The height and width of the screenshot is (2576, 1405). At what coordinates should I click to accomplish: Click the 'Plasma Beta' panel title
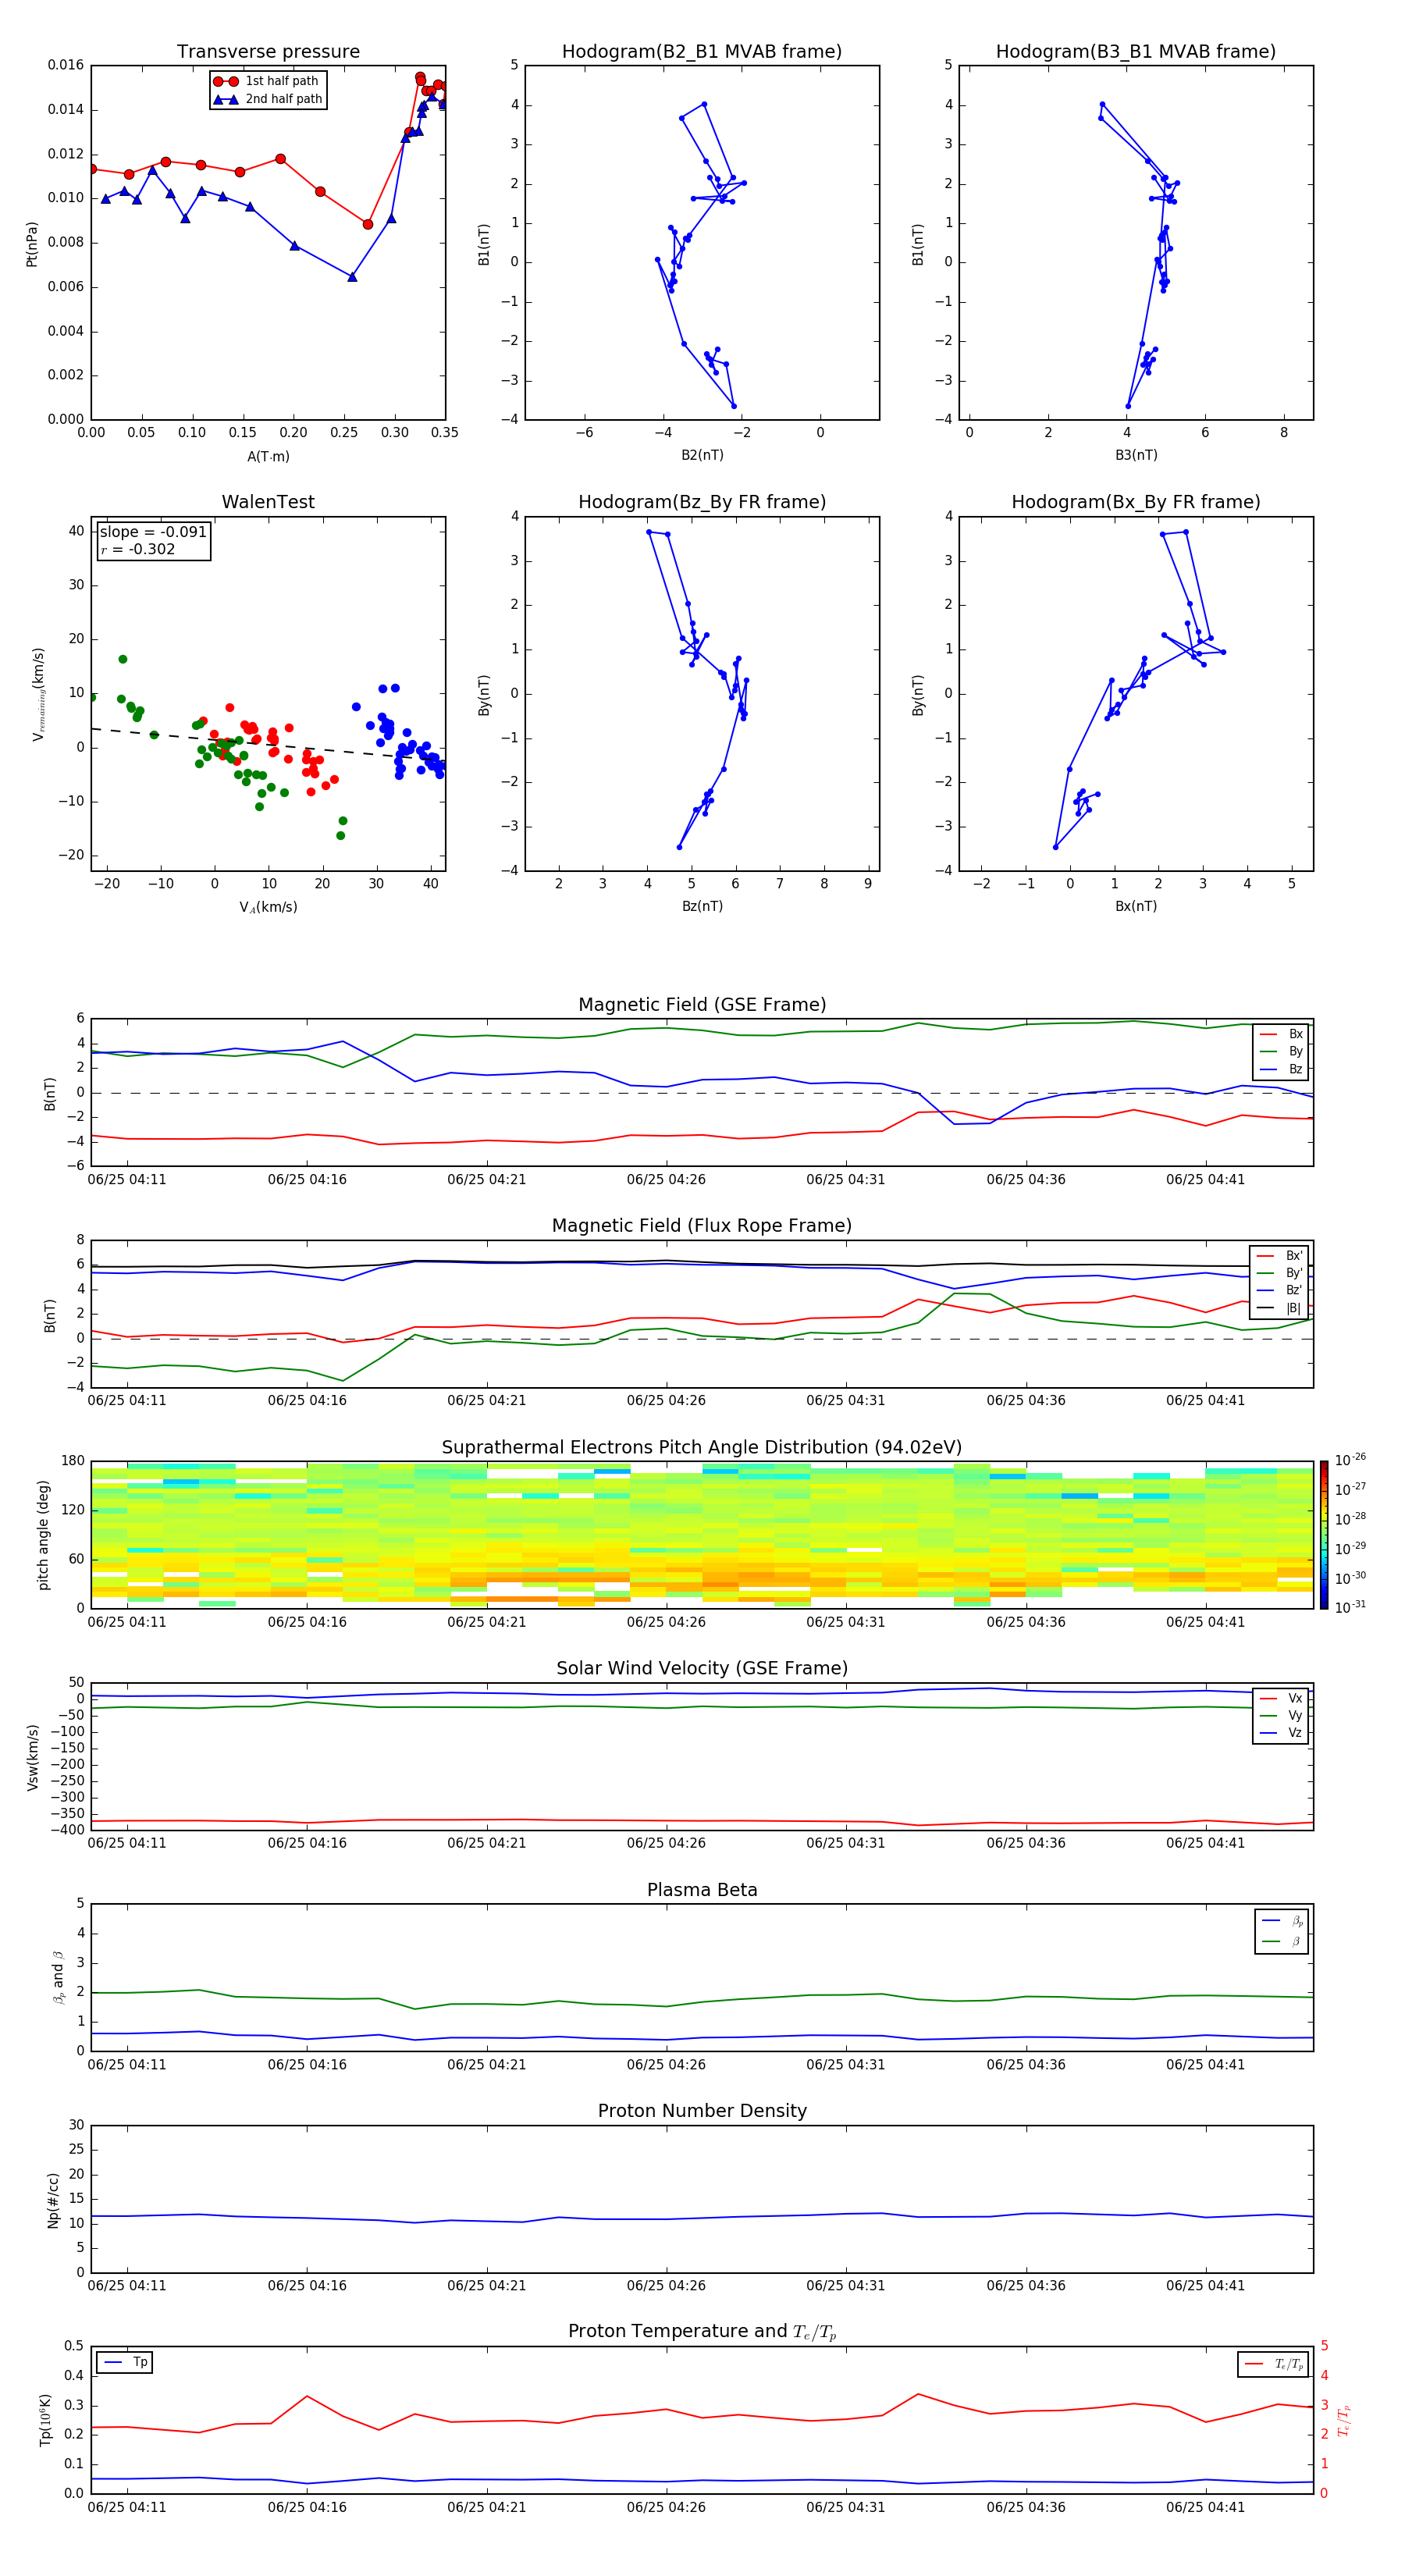coord(702,1890)
